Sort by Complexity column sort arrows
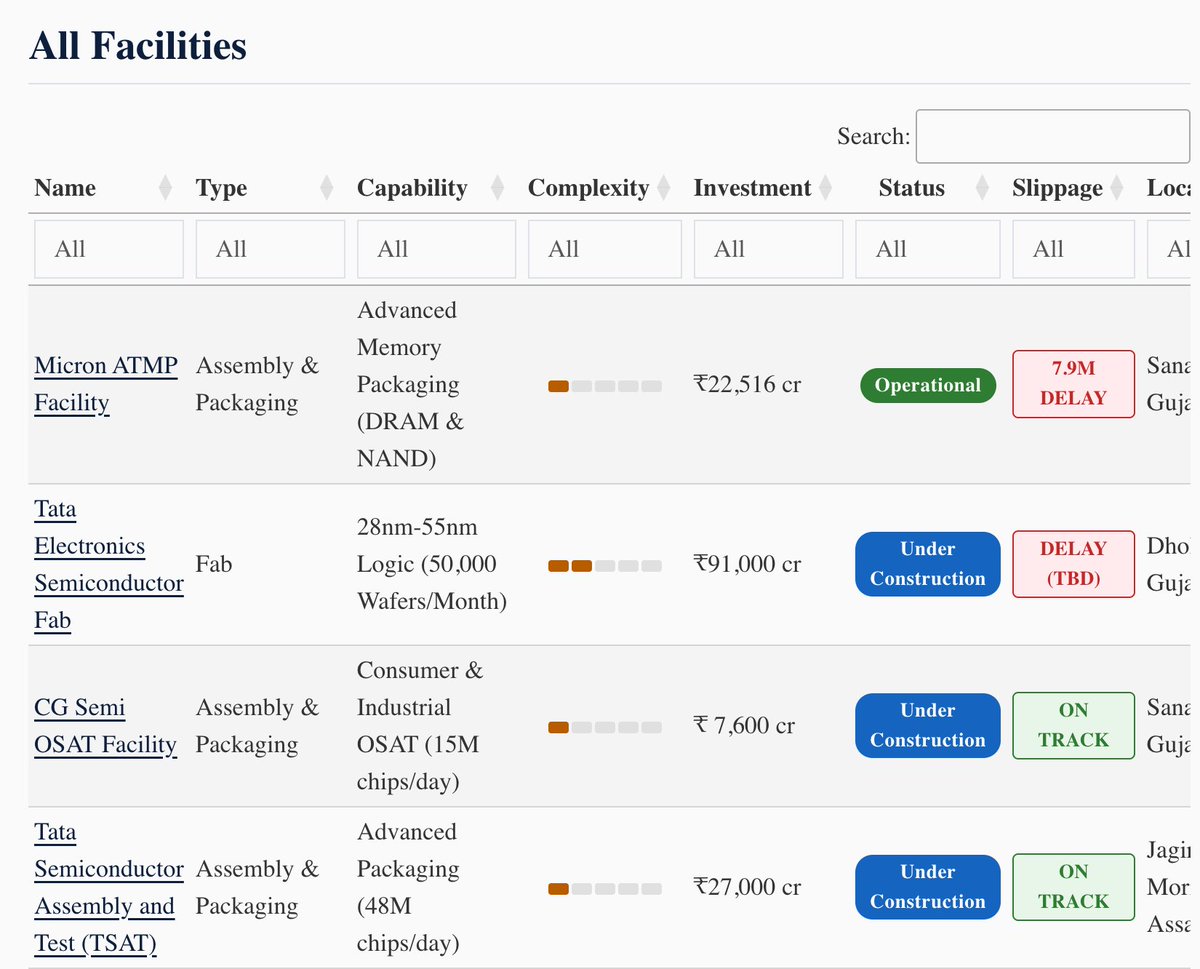Viewport: 1200px width, 969px height. [664, 188]
